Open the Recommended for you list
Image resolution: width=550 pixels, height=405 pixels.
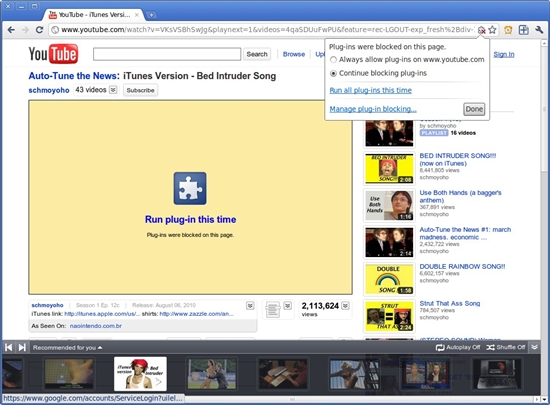67,347
